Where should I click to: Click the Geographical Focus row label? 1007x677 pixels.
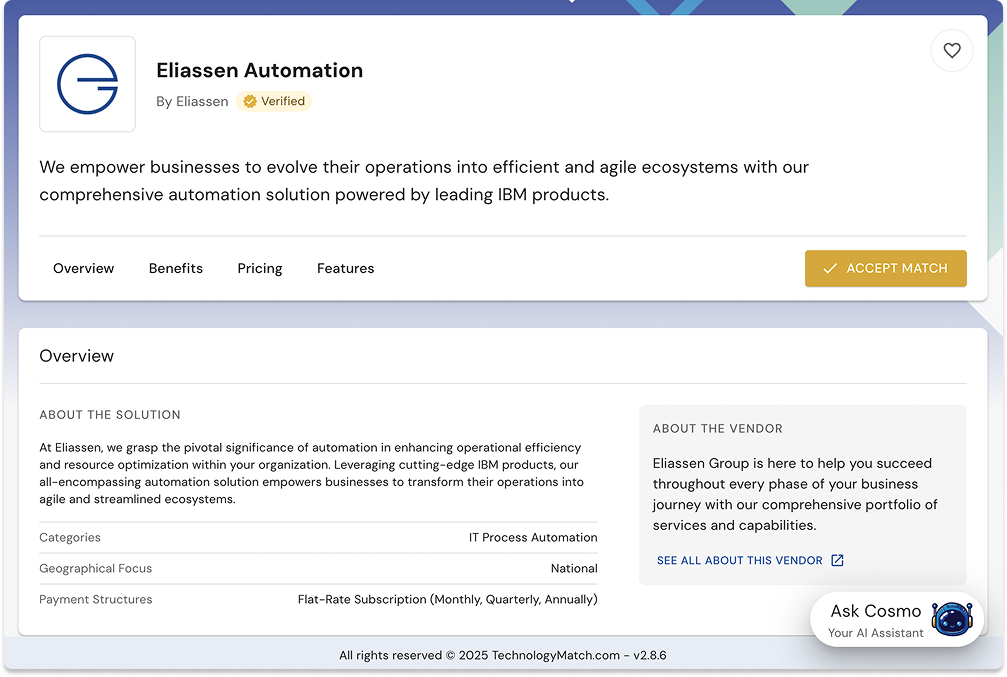coord(96,568)
